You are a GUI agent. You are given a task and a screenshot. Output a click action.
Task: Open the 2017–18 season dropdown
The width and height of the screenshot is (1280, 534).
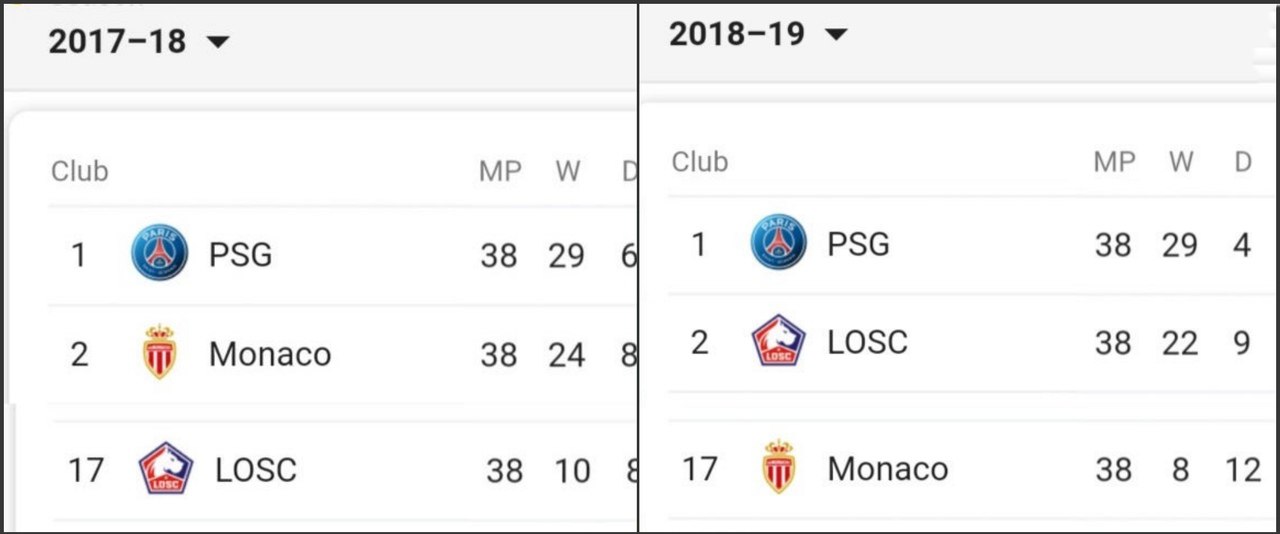pos(139,41)
